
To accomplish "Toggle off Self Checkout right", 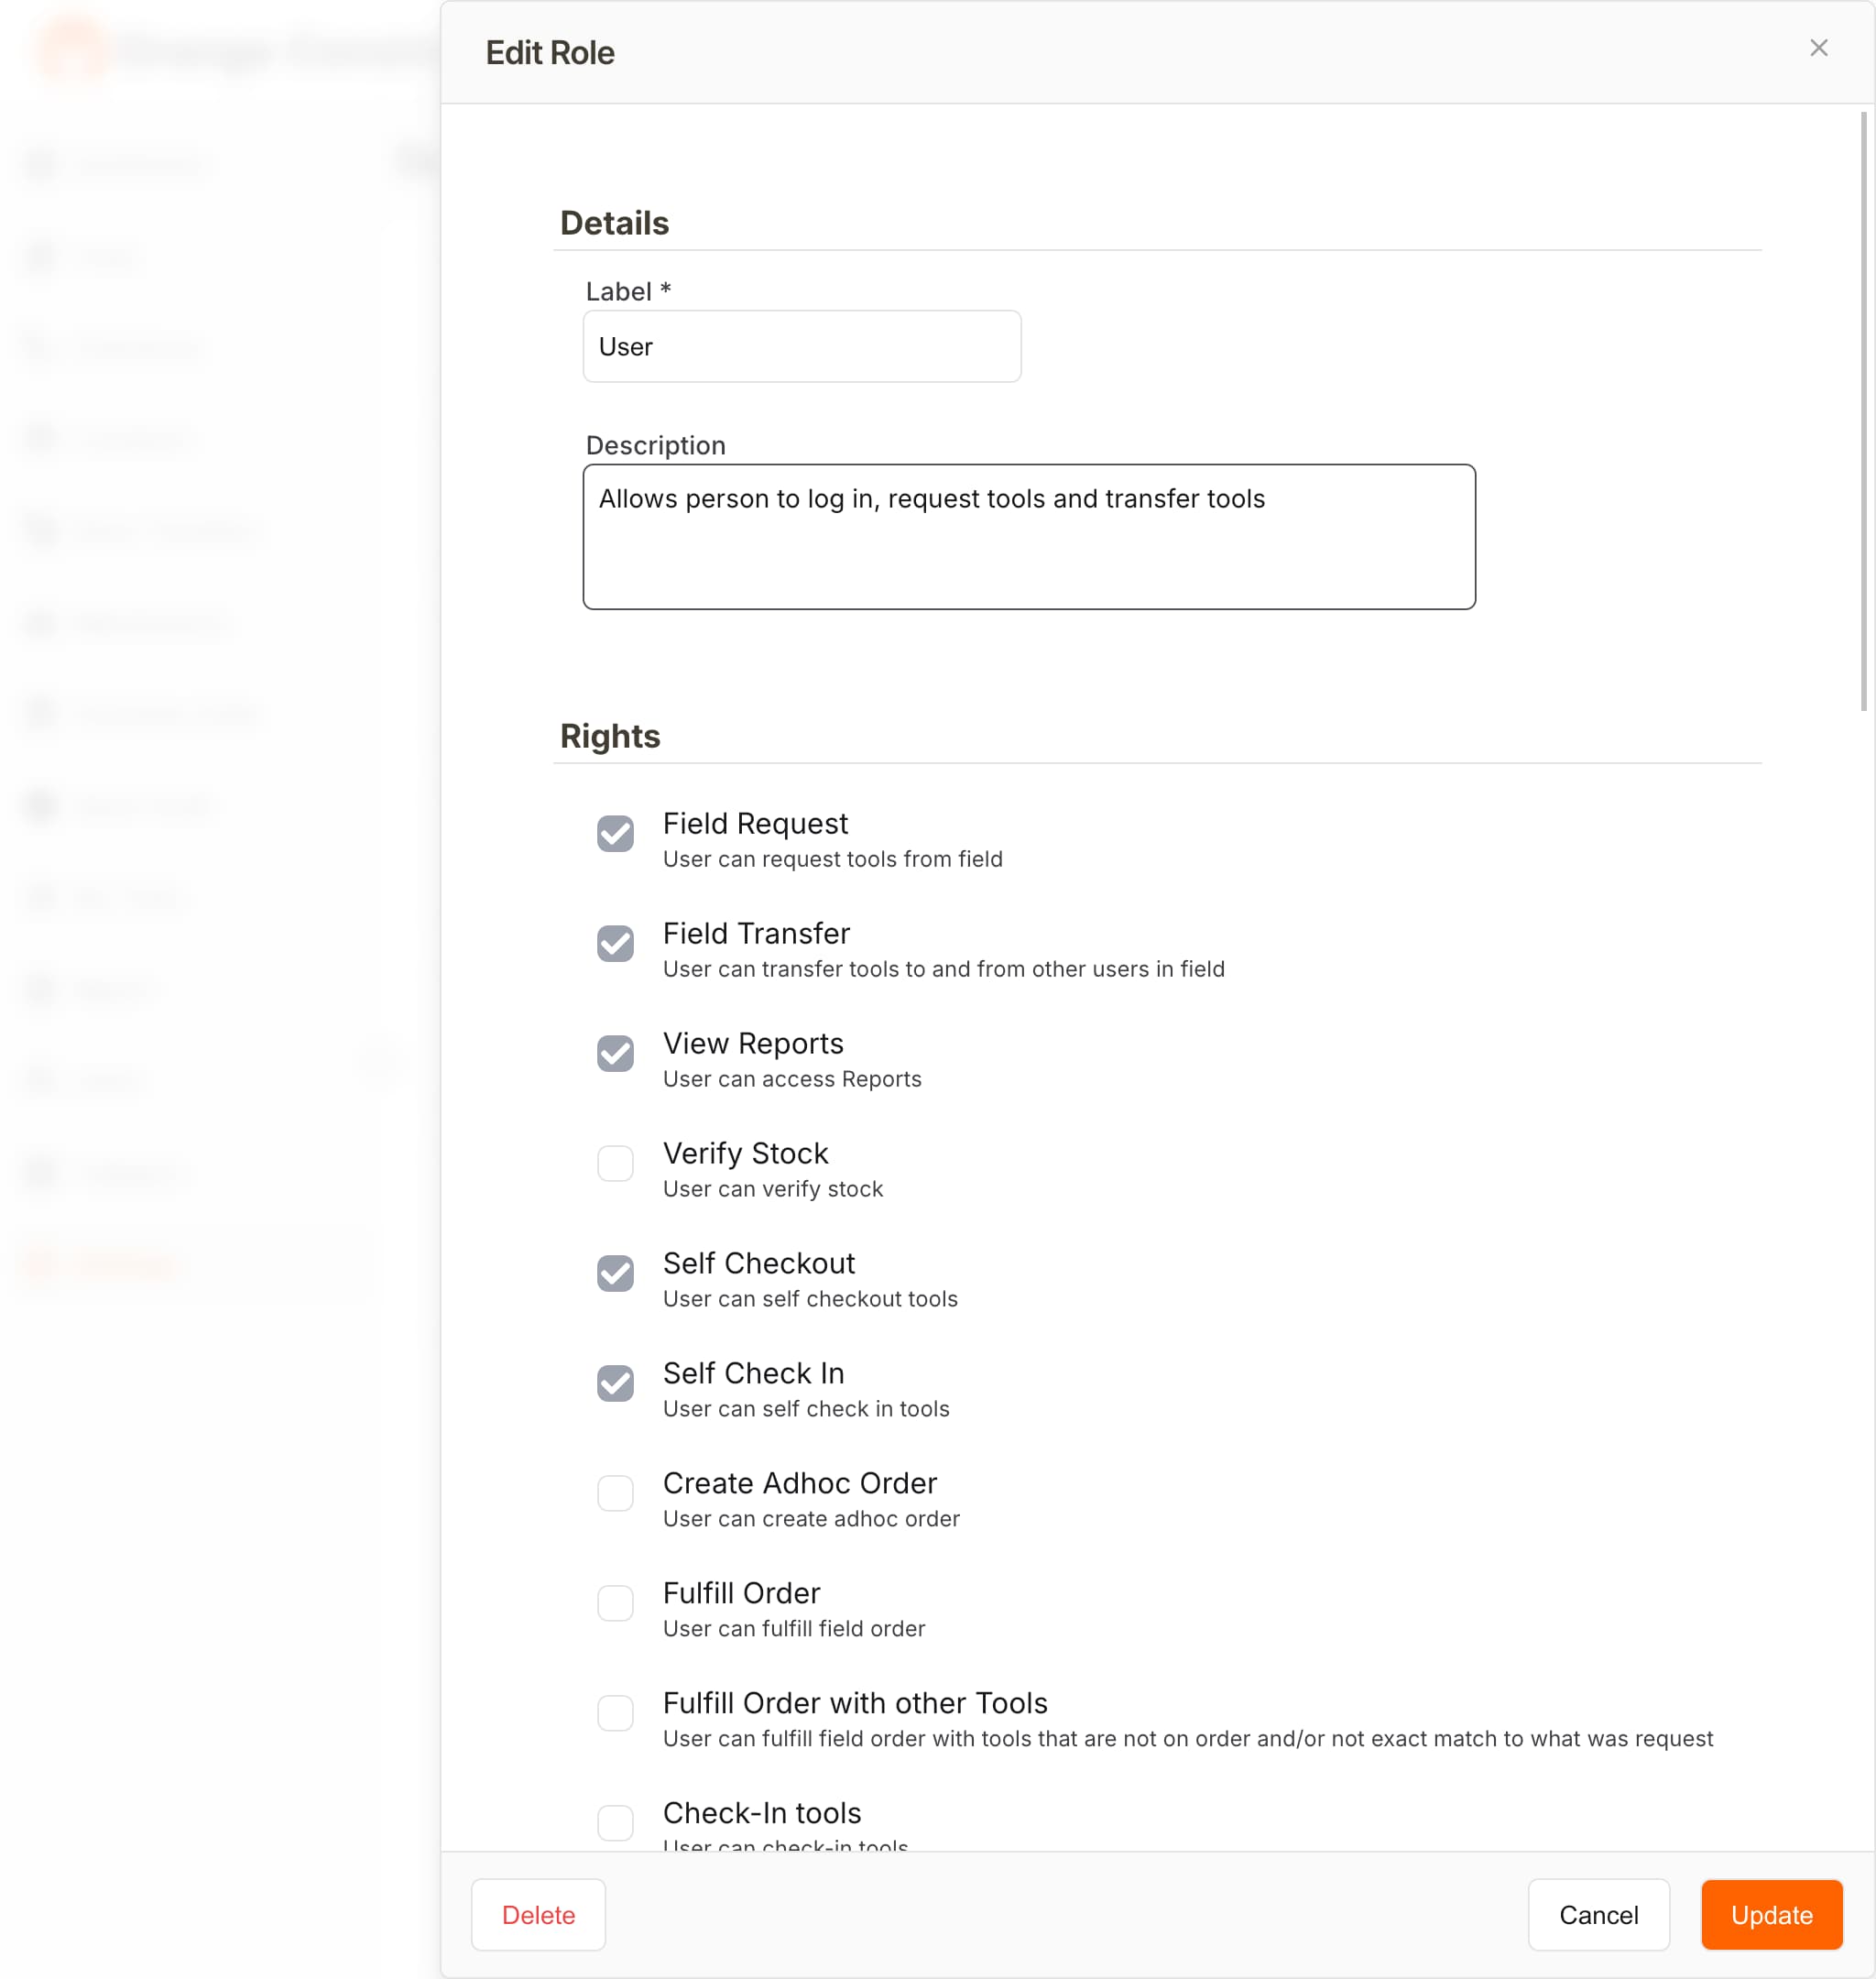I will tap(615, 1273).
